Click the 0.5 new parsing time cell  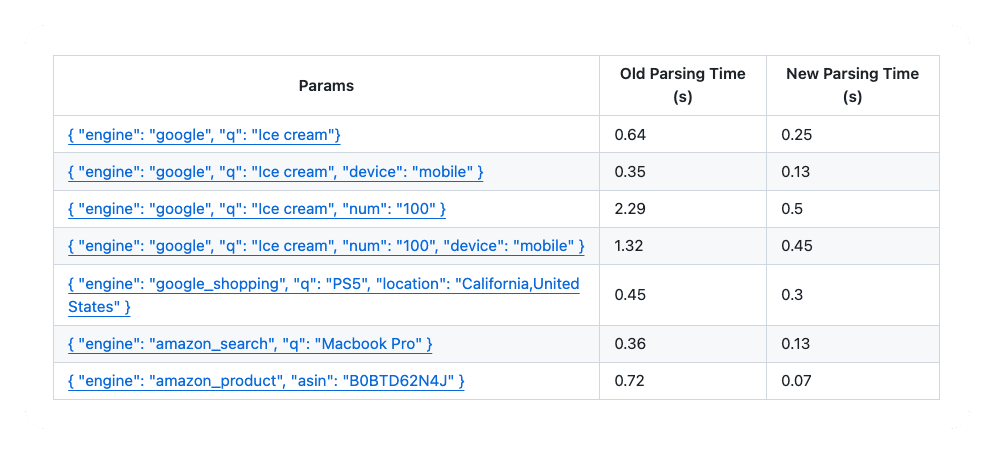tap(792, 209)
